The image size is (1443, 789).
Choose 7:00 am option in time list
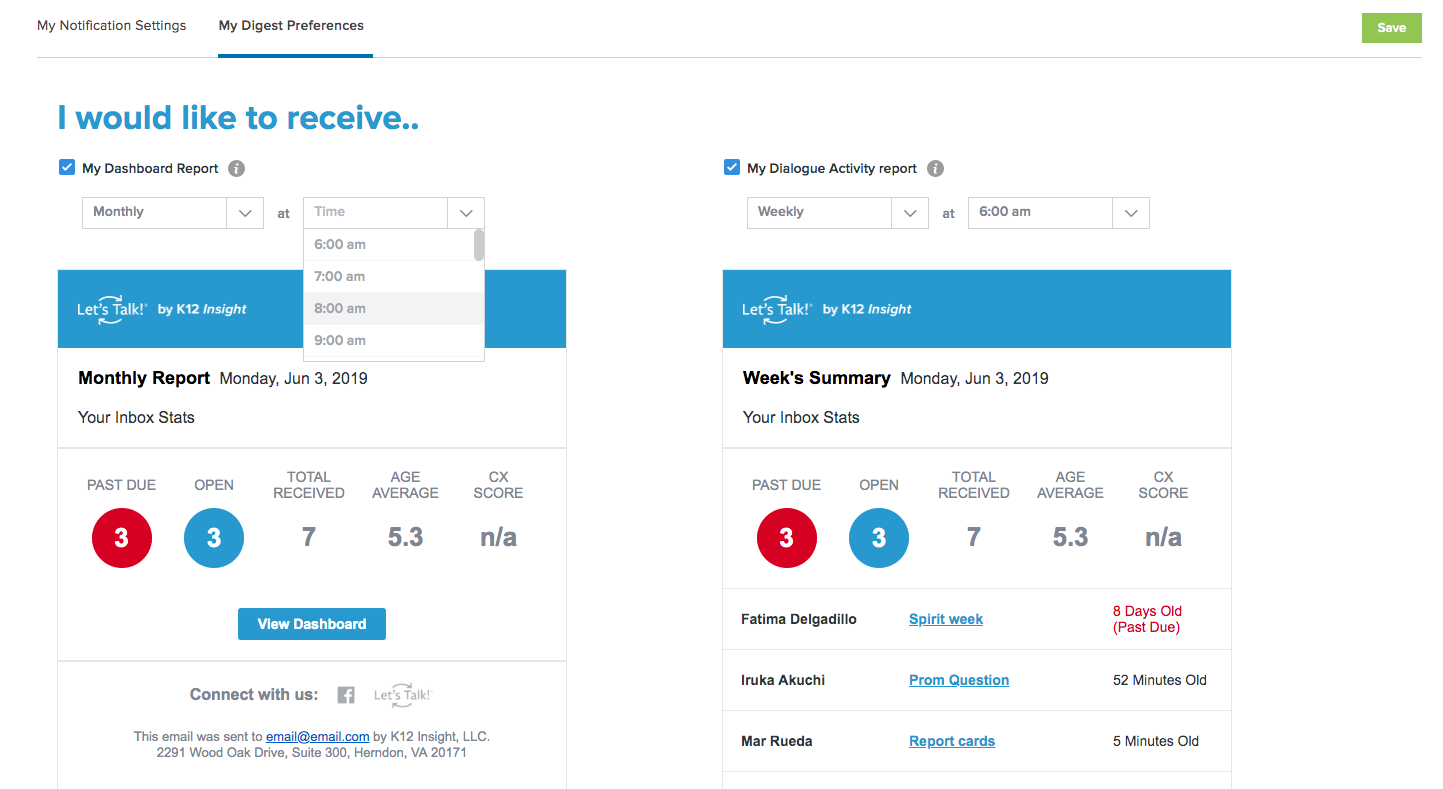340,276
